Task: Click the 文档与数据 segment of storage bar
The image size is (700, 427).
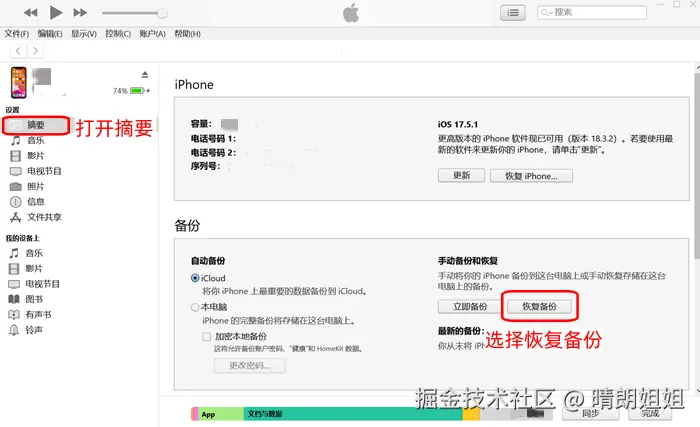Action: (x=353, y=414)
